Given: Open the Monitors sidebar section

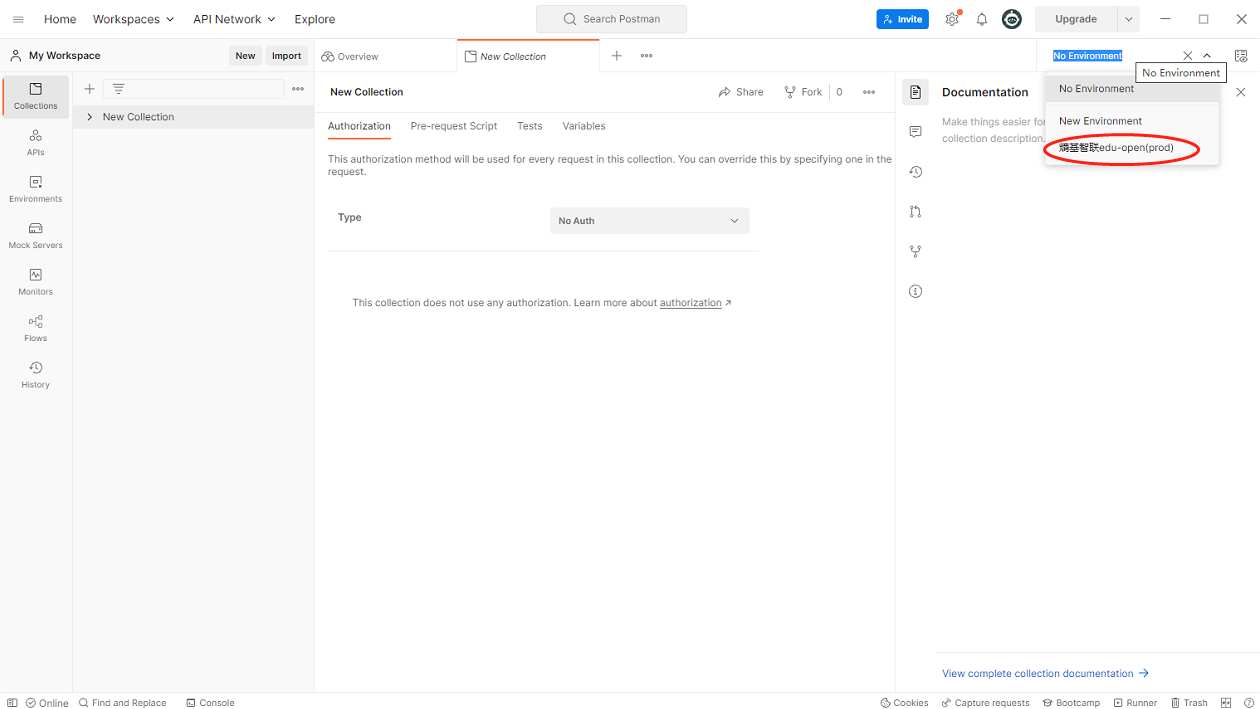Looking at the screenshot, I should pyautogui.click(x=36, y=282).
